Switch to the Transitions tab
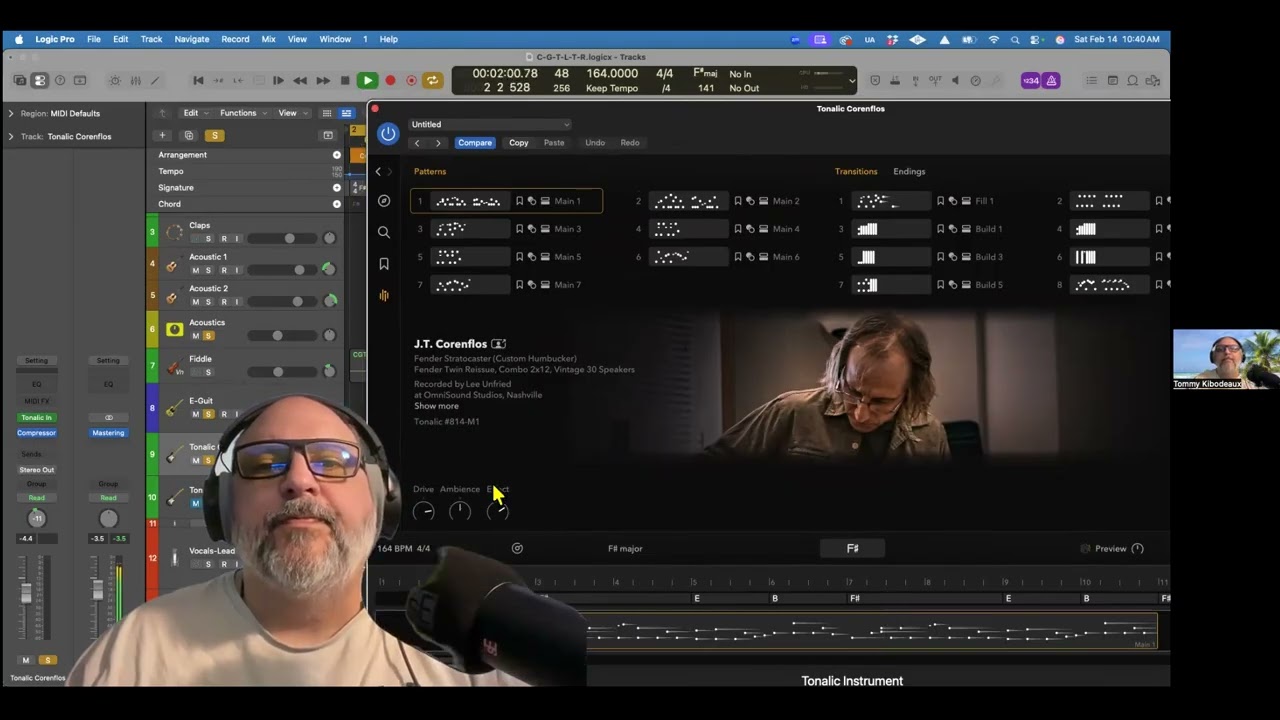Viewport: 1280px width, 720px height. 856,171
